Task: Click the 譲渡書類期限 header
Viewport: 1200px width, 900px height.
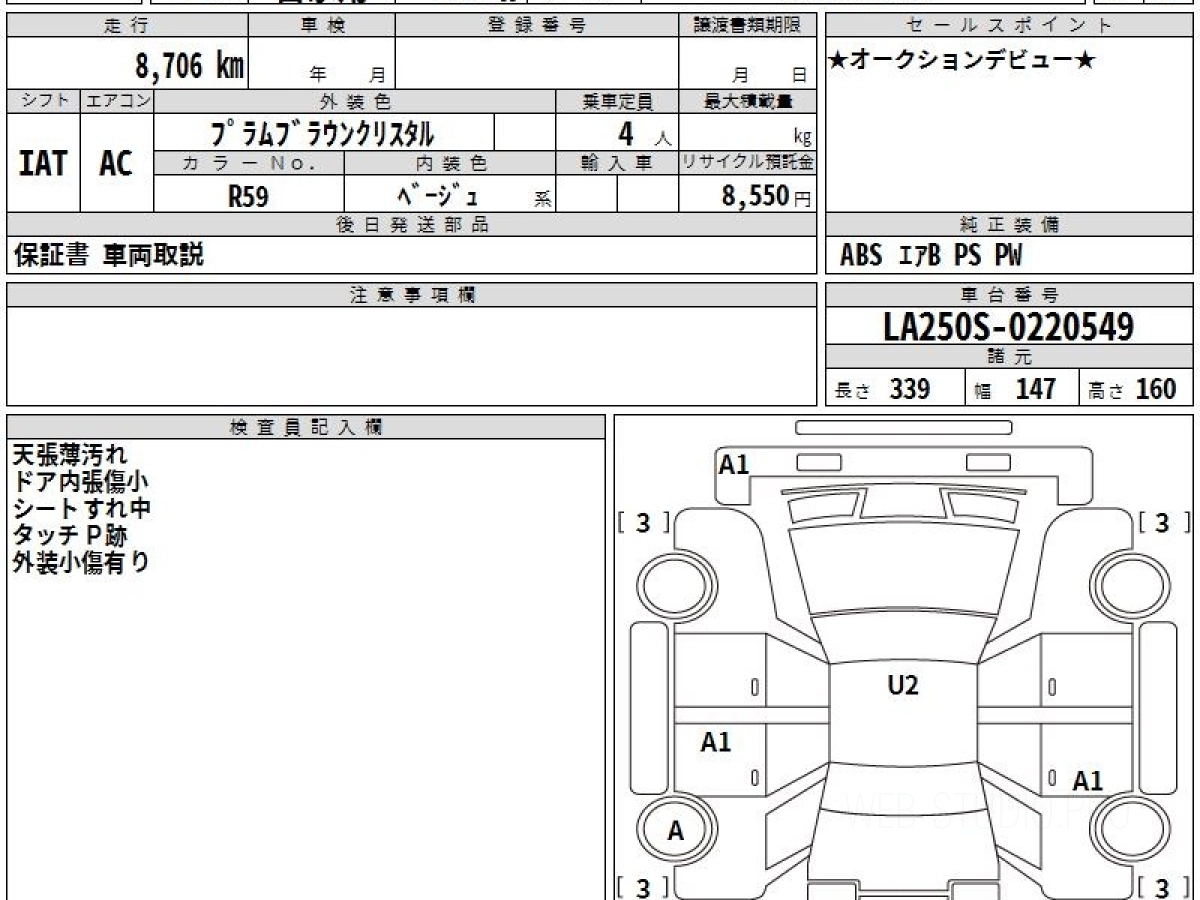Action: (x=747, y=26)
